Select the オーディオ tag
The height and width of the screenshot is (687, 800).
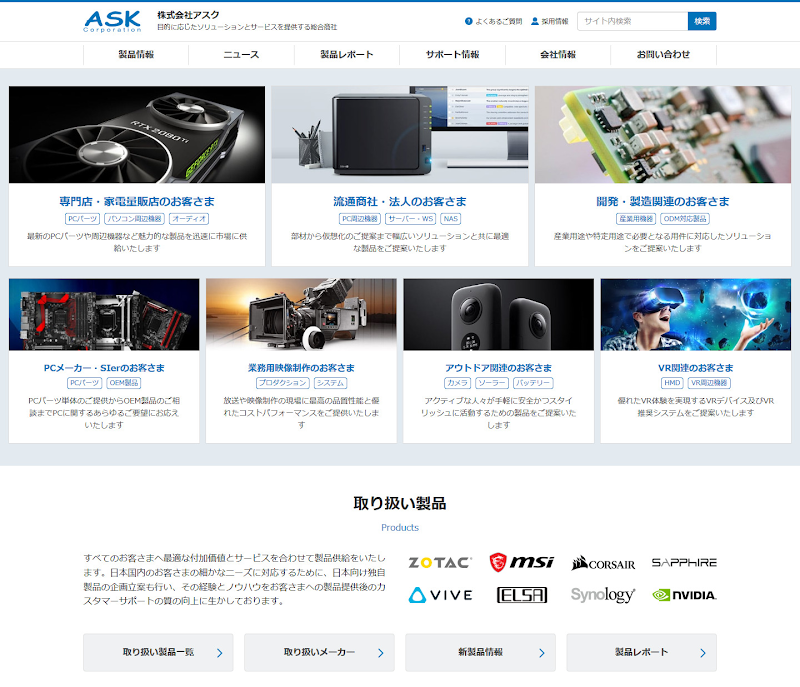point(189,219)
